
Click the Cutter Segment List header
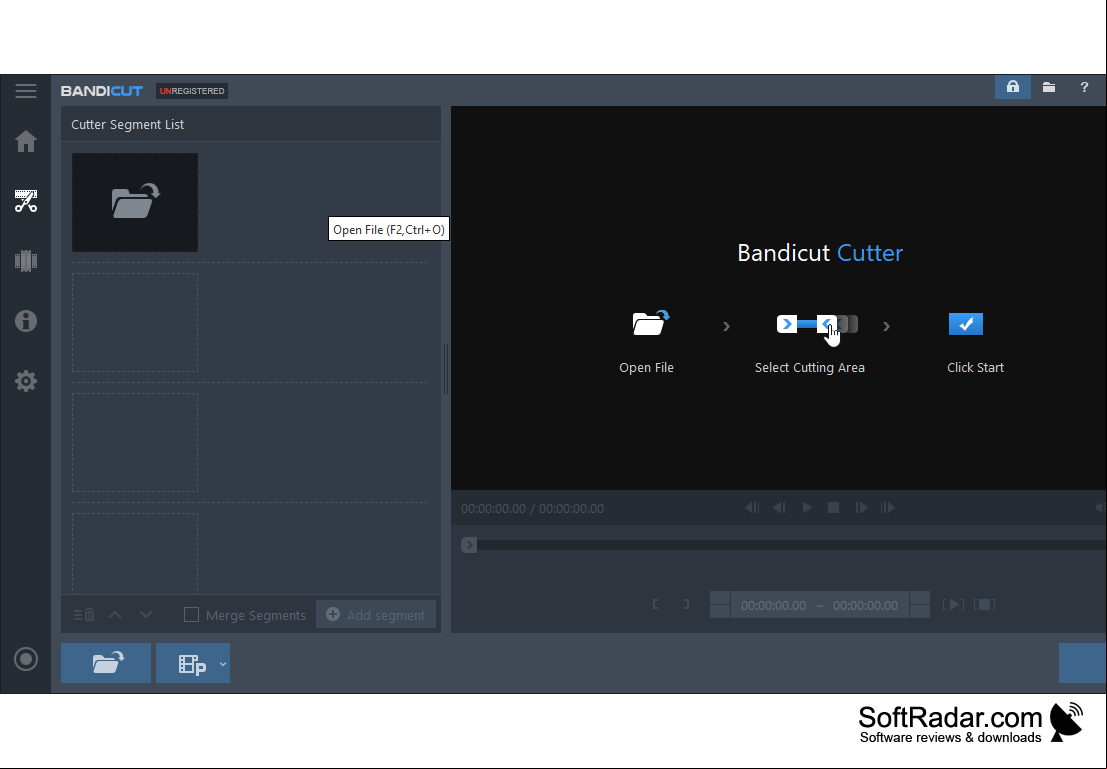(128, 124)
